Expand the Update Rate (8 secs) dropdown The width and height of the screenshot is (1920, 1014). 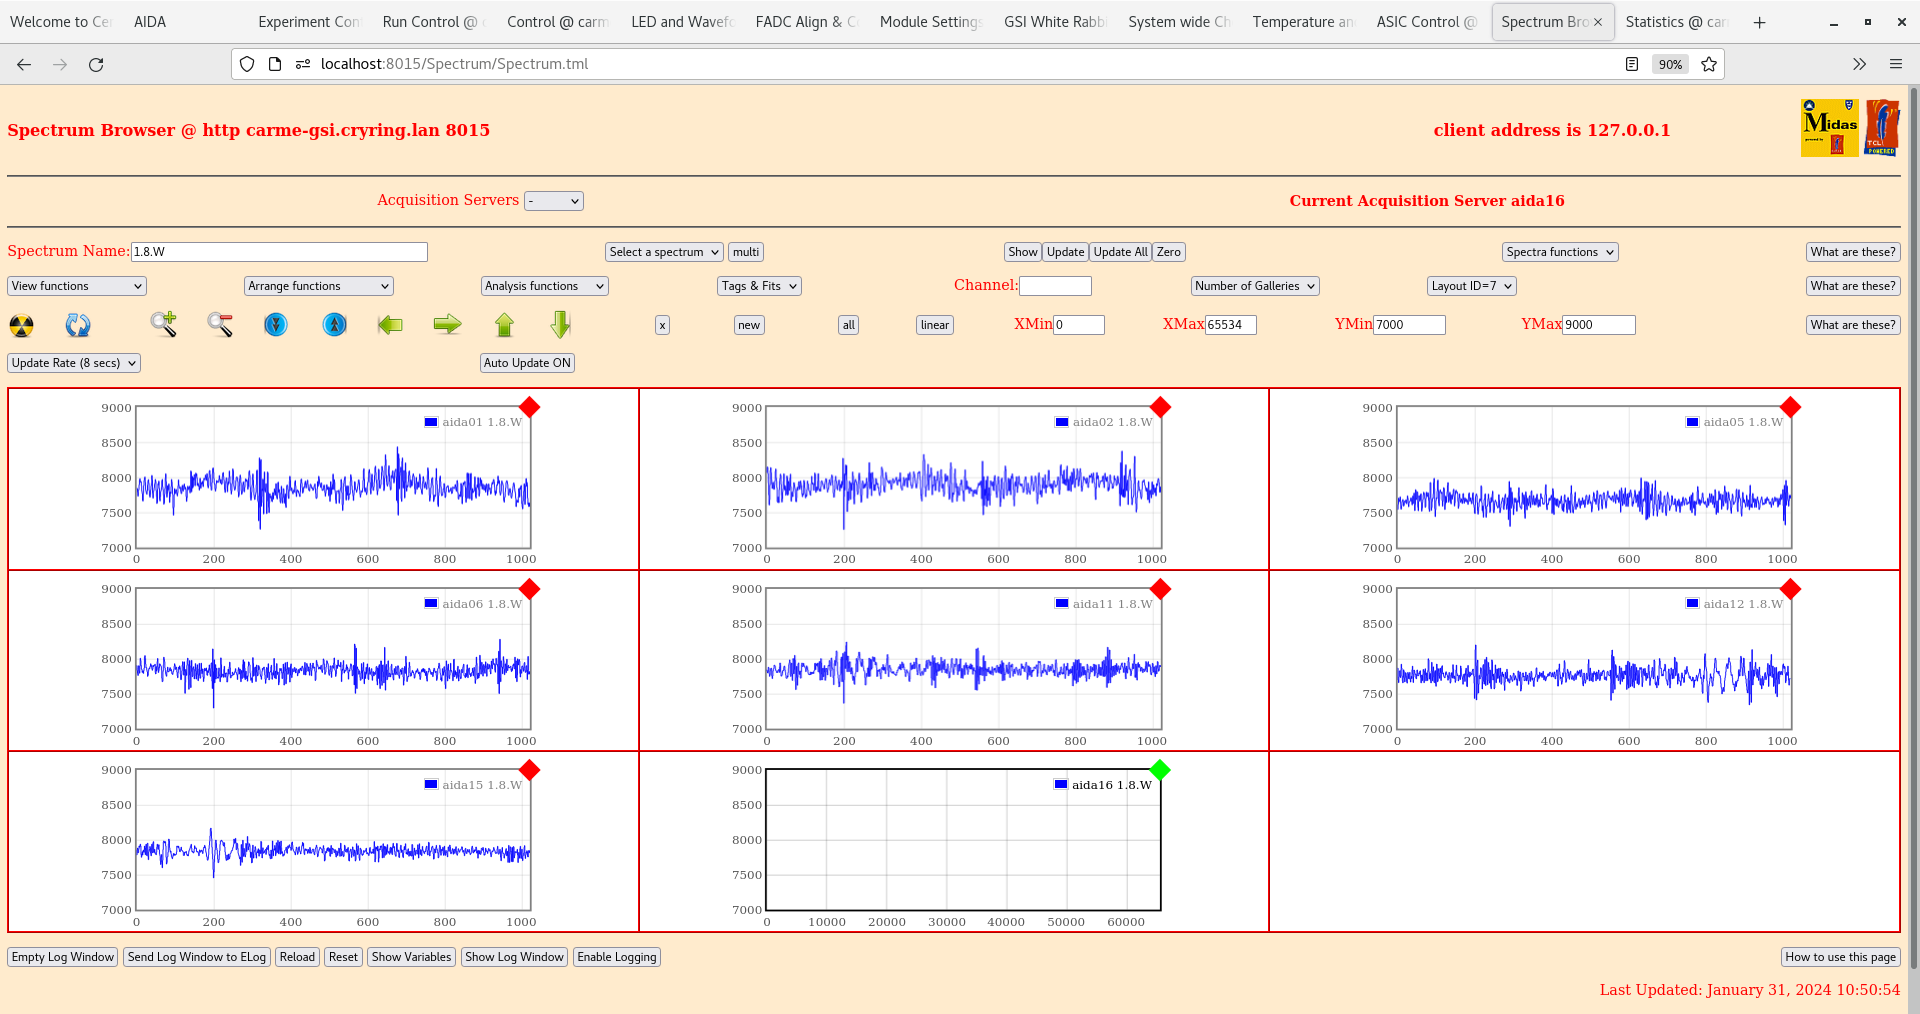click(74, 363)
